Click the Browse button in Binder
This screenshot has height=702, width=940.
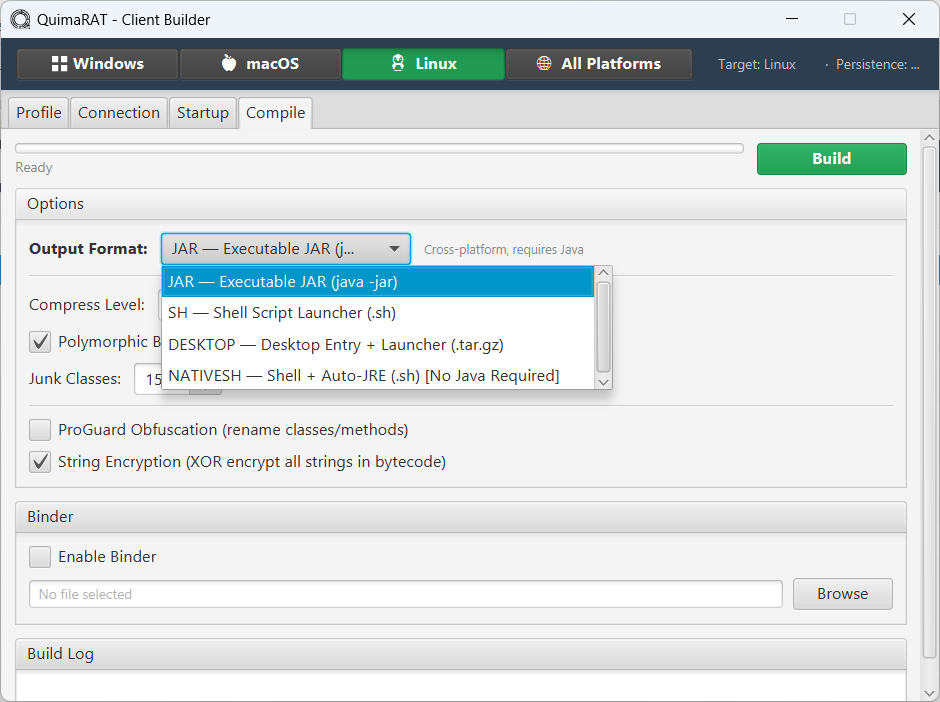(x=842, y=594)
